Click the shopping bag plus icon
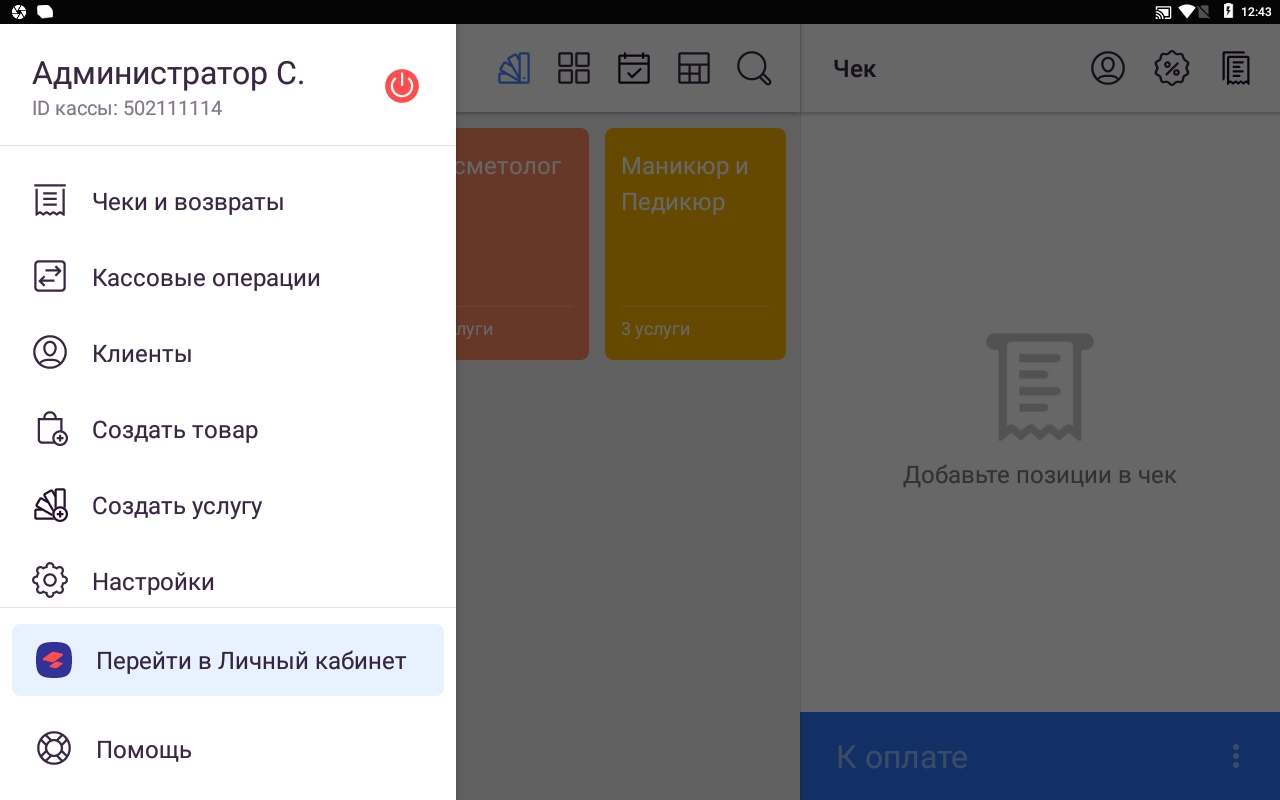 pos(51,429)
